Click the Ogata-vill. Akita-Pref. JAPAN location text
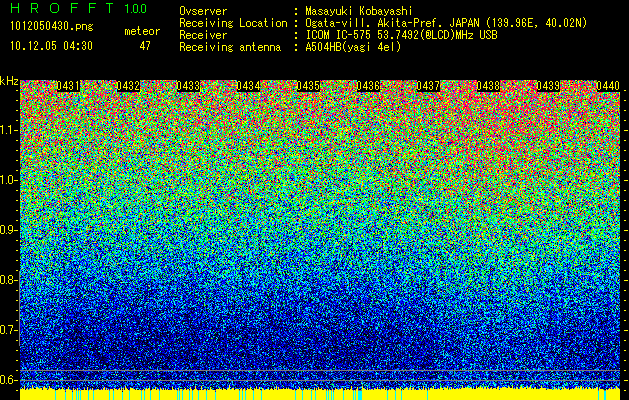This screenshot has width=629, height=400. (x=446, y=23)
